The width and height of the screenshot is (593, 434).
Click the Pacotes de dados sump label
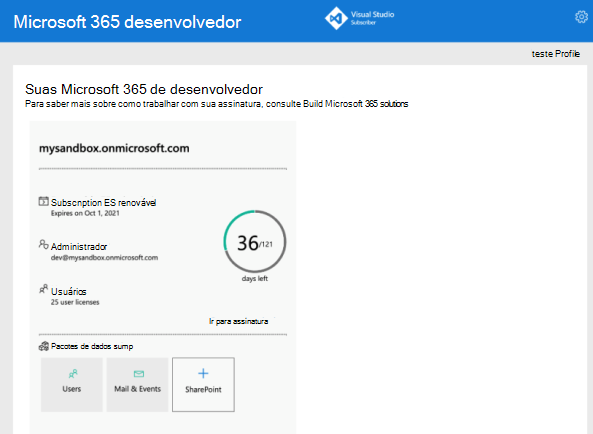92,346
